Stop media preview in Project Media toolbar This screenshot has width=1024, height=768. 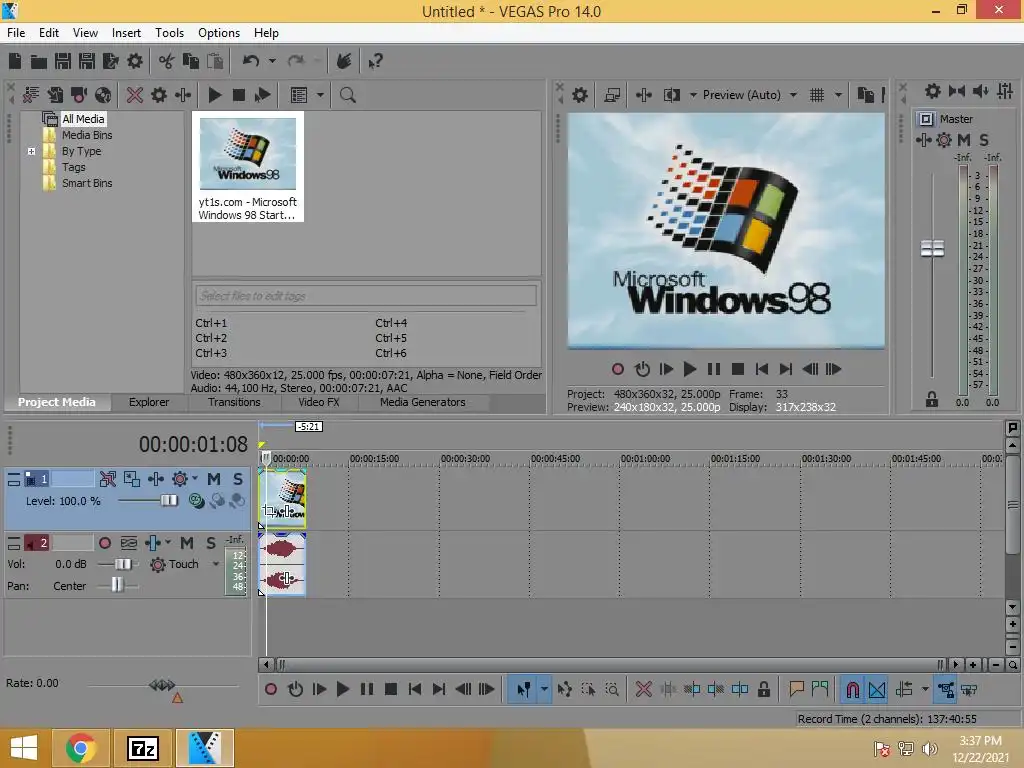(x=238, y=95)
